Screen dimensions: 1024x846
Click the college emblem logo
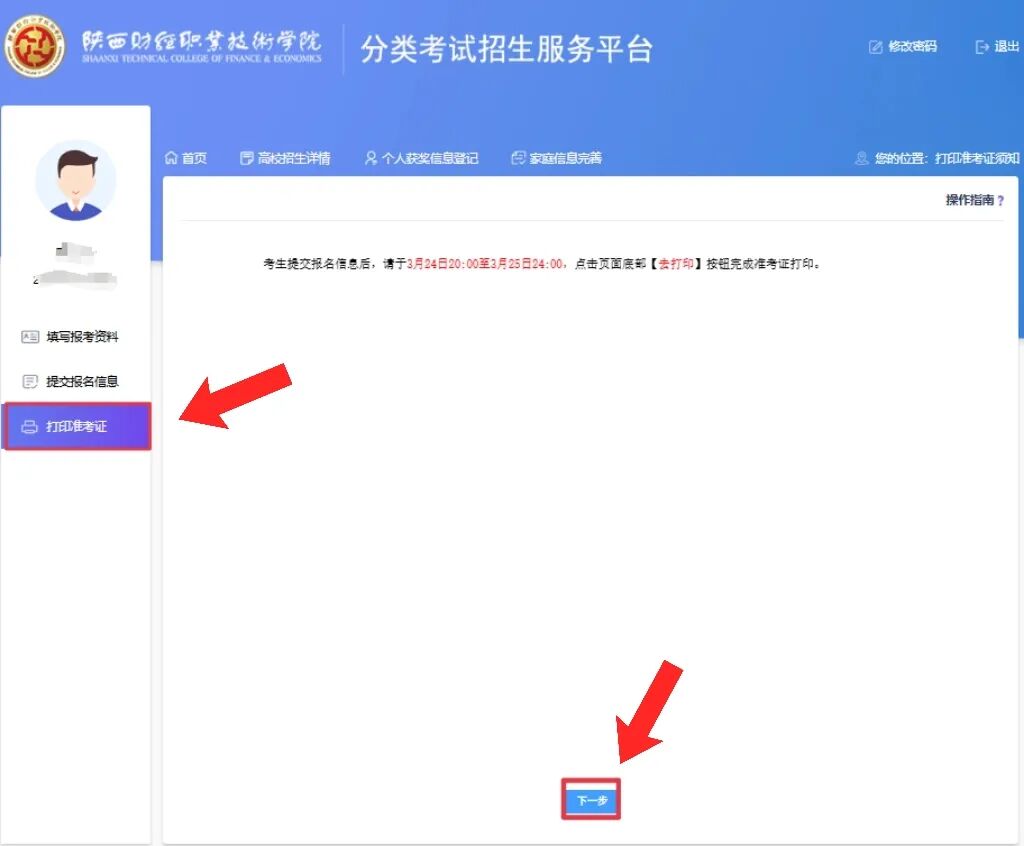33,45
